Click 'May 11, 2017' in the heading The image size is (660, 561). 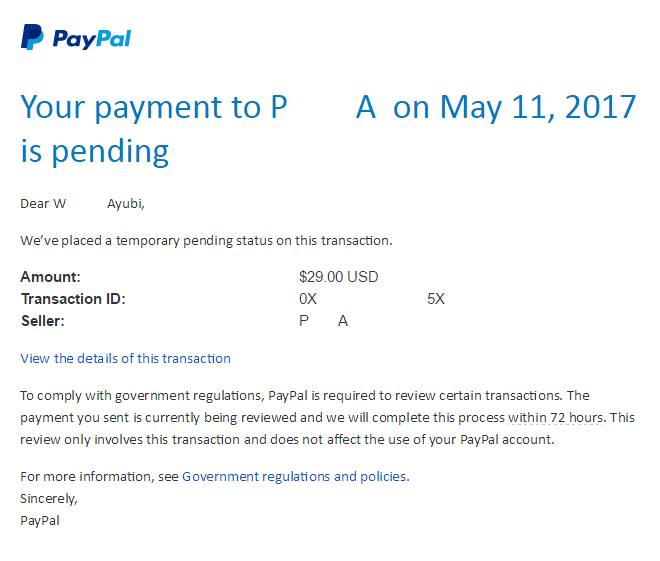coord(538,107)
